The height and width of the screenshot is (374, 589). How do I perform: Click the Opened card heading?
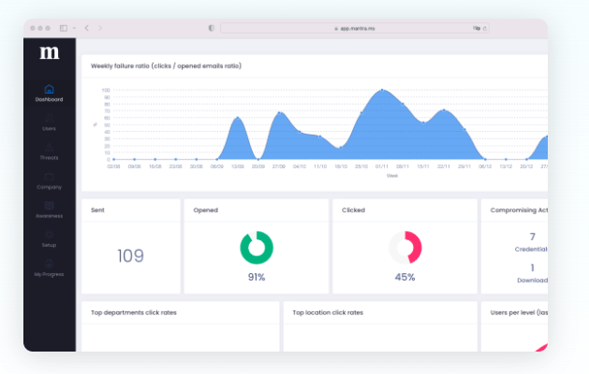[206, 210]
